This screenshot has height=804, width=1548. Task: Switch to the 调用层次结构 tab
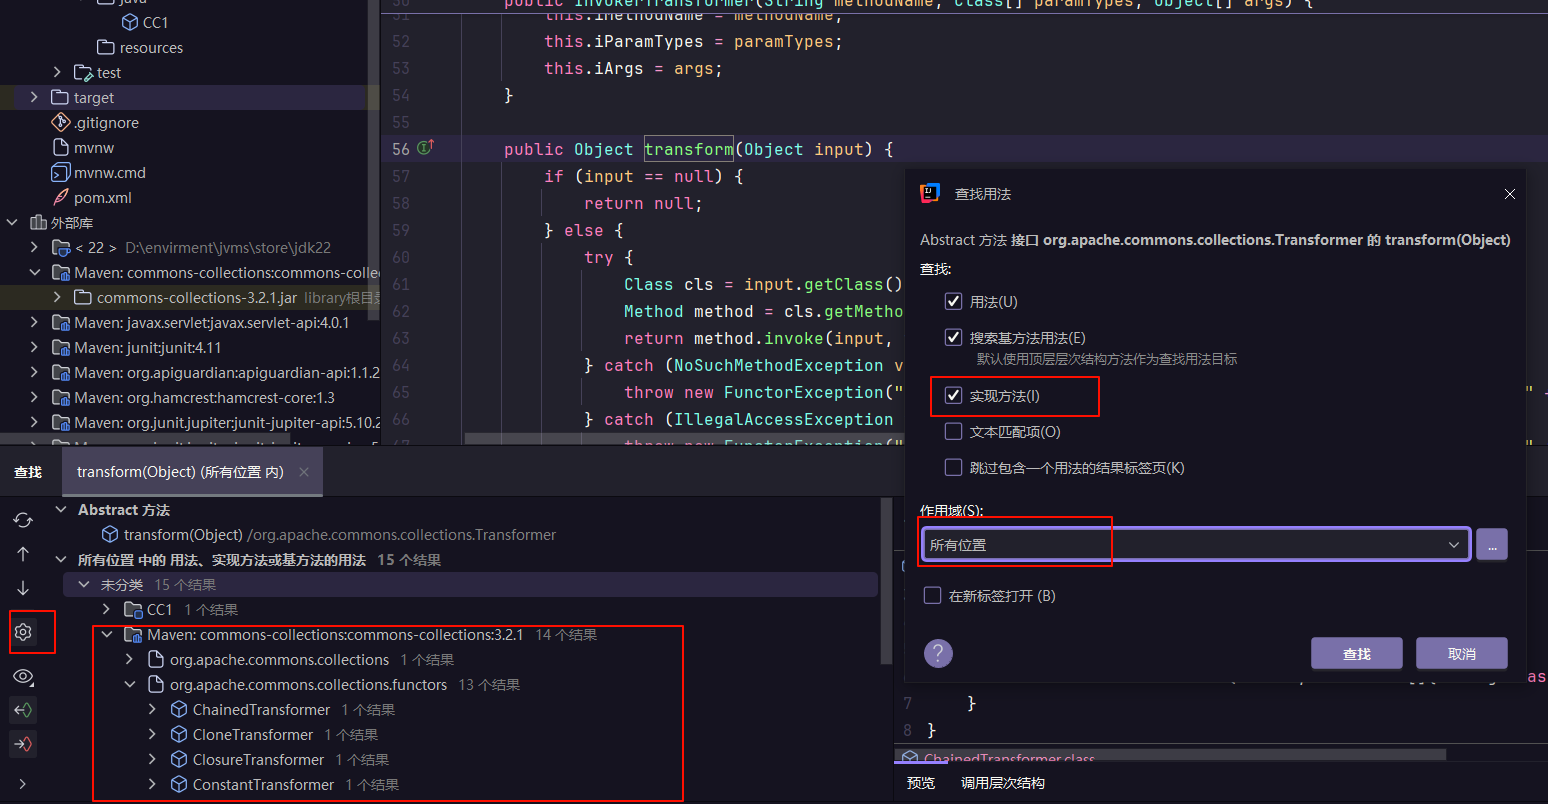[1002, 783]
